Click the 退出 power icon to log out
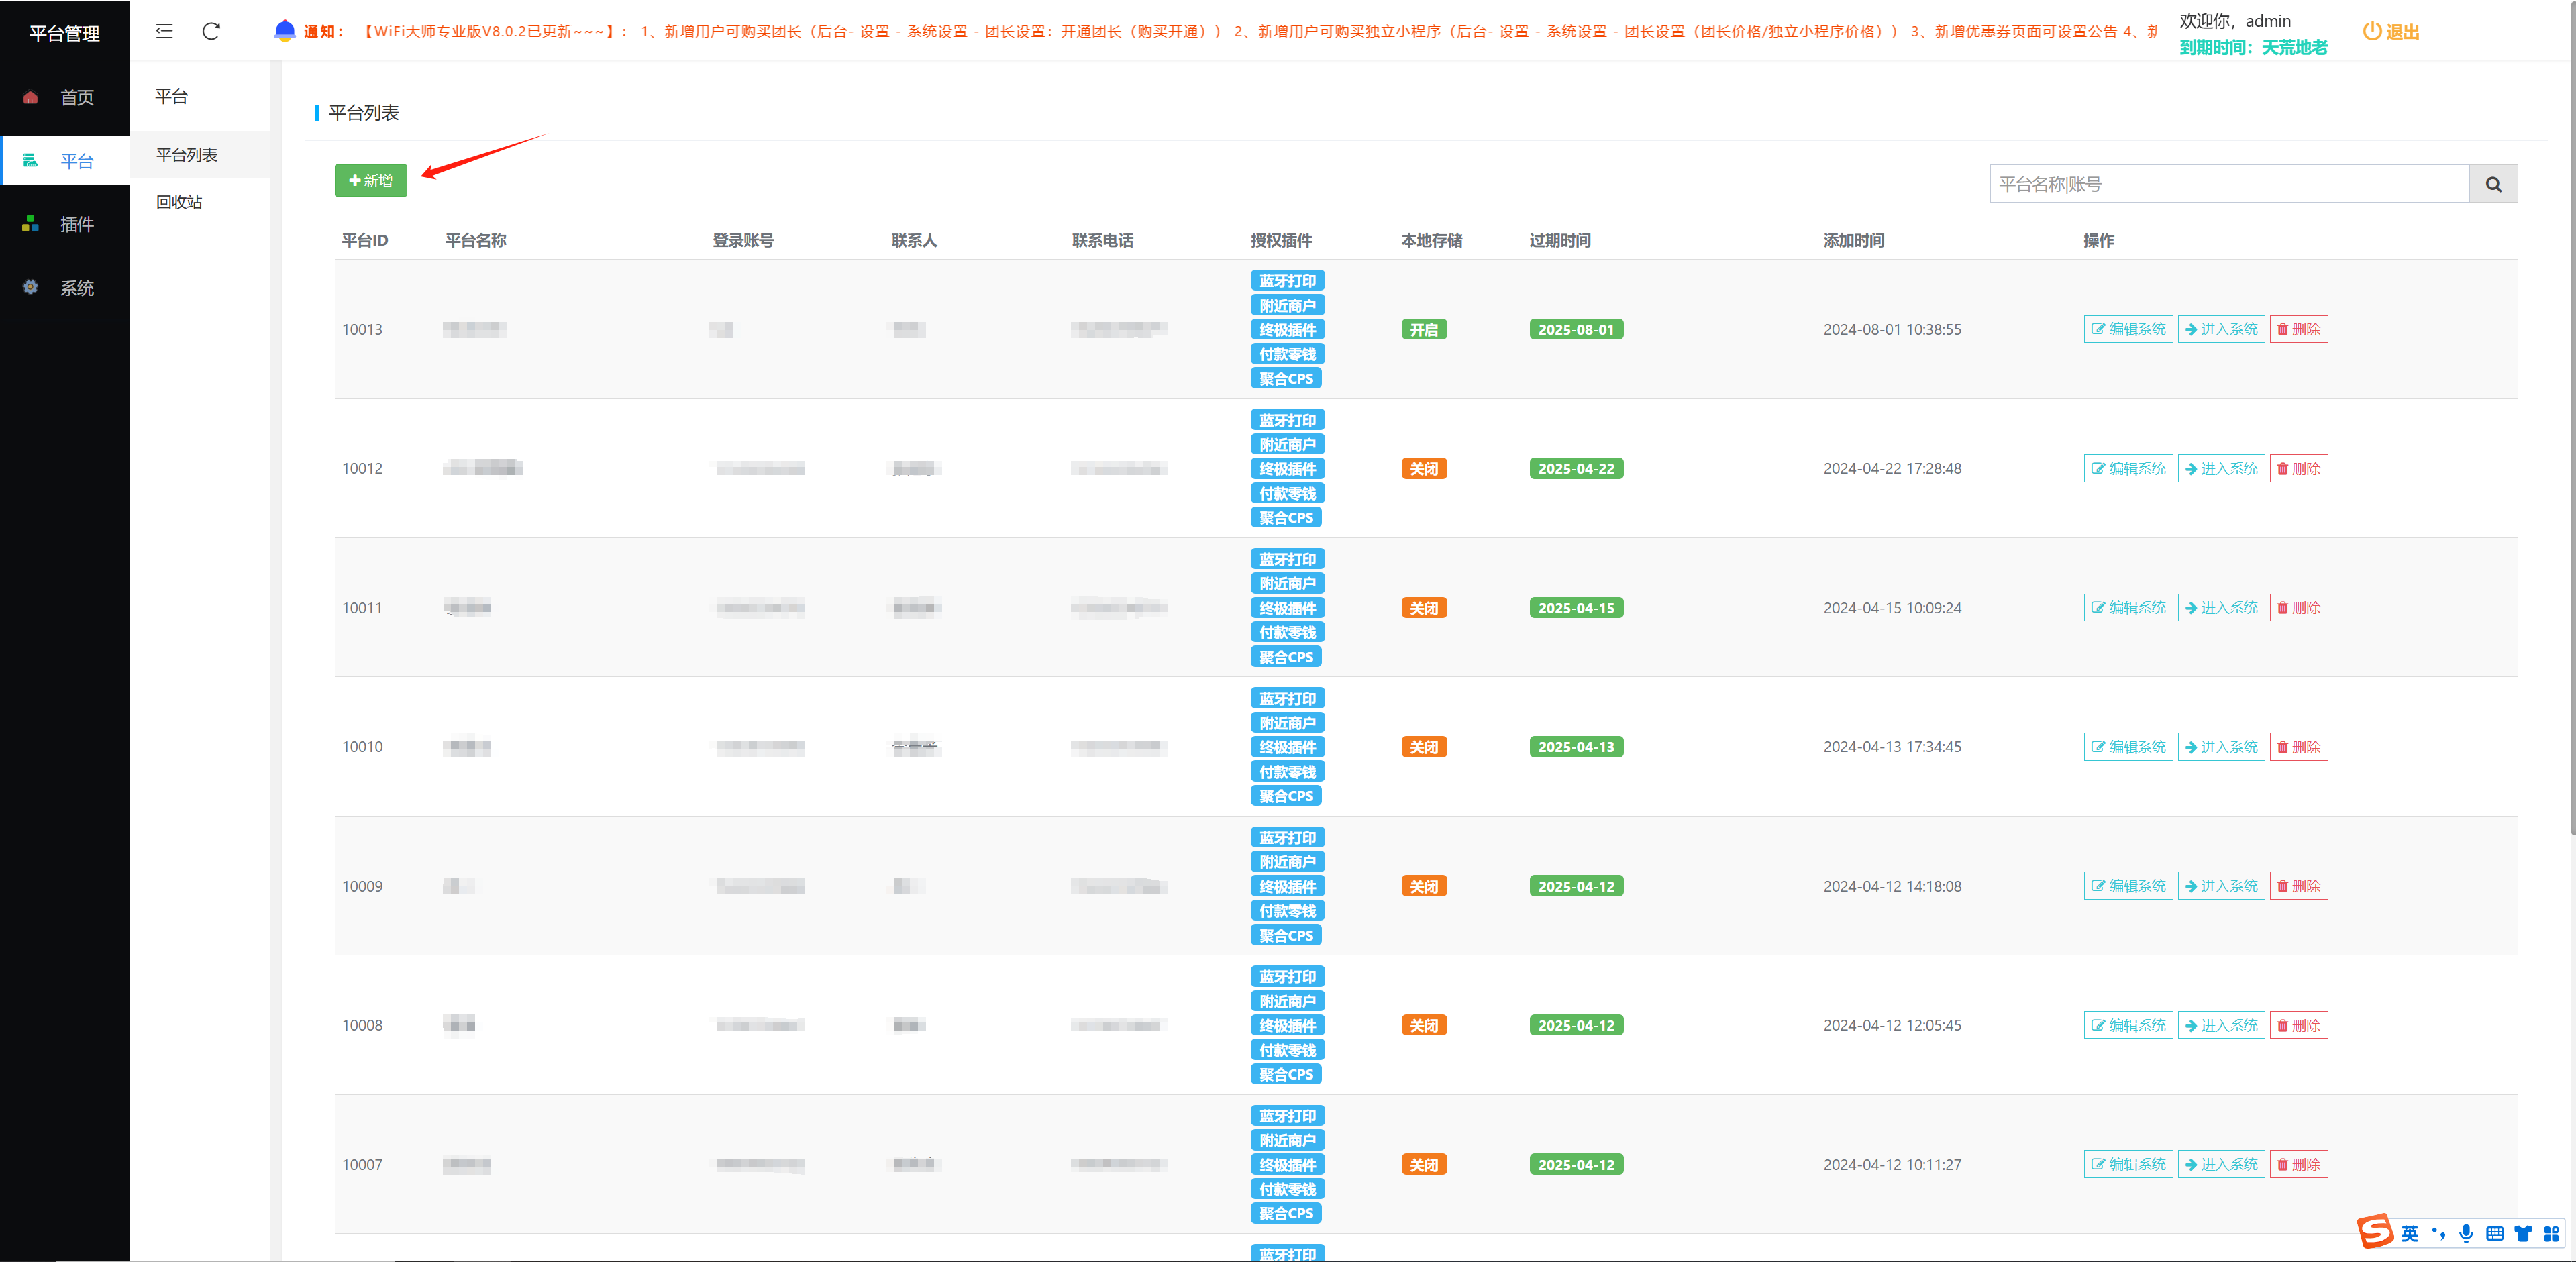2576x1262 pixels. click(x=2372, y=31)
